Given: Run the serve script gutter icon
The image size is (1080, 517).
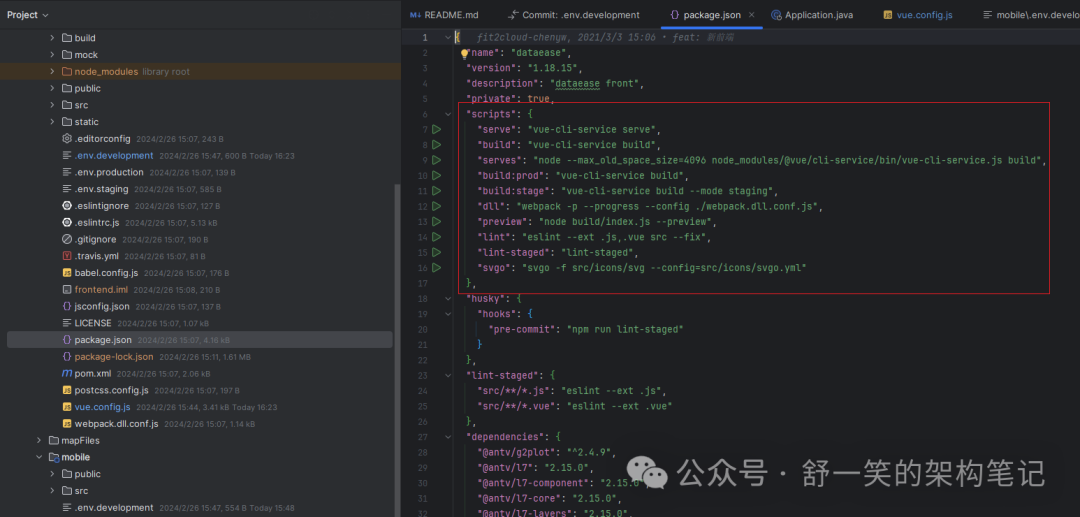Looking at the screenshot, I should [436, 129].
